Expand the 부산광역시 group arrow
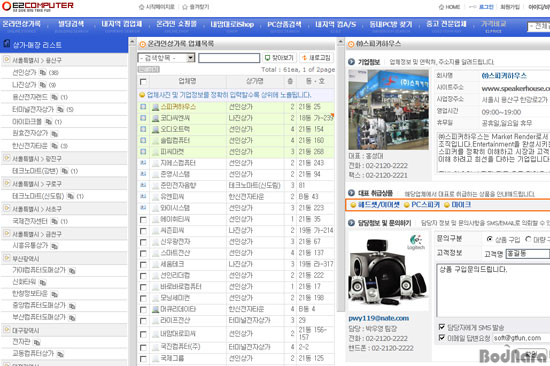 6,259
